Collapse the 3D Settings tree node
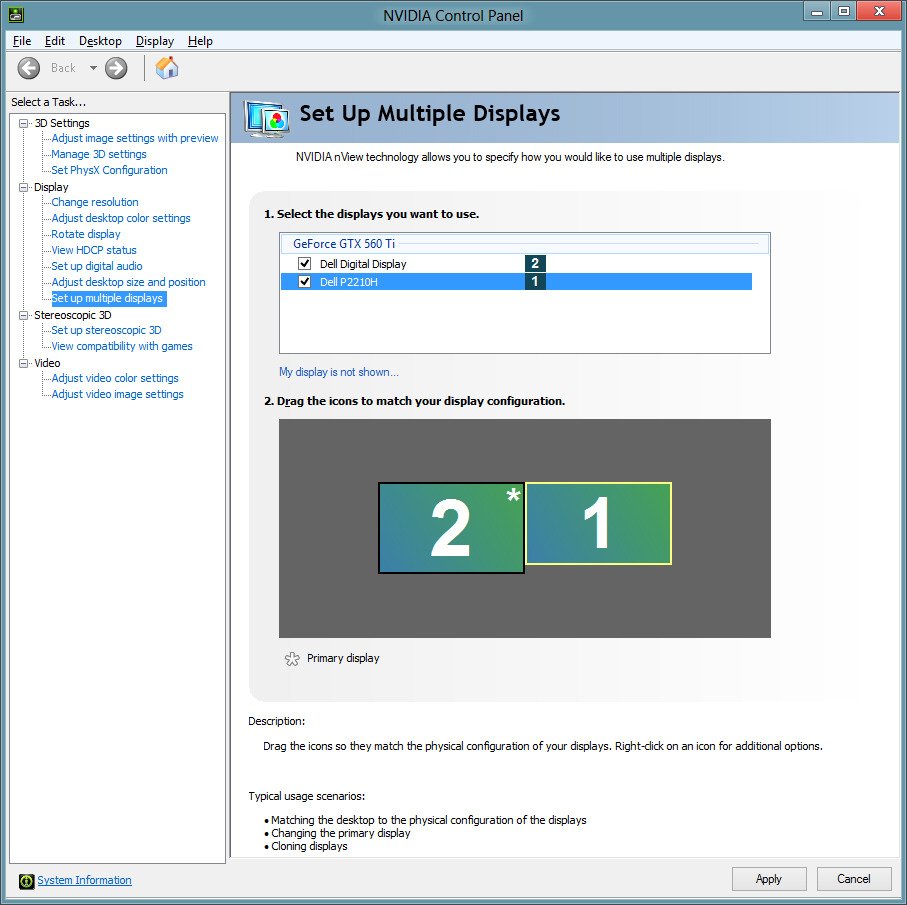907x905 pixels. 24,123
